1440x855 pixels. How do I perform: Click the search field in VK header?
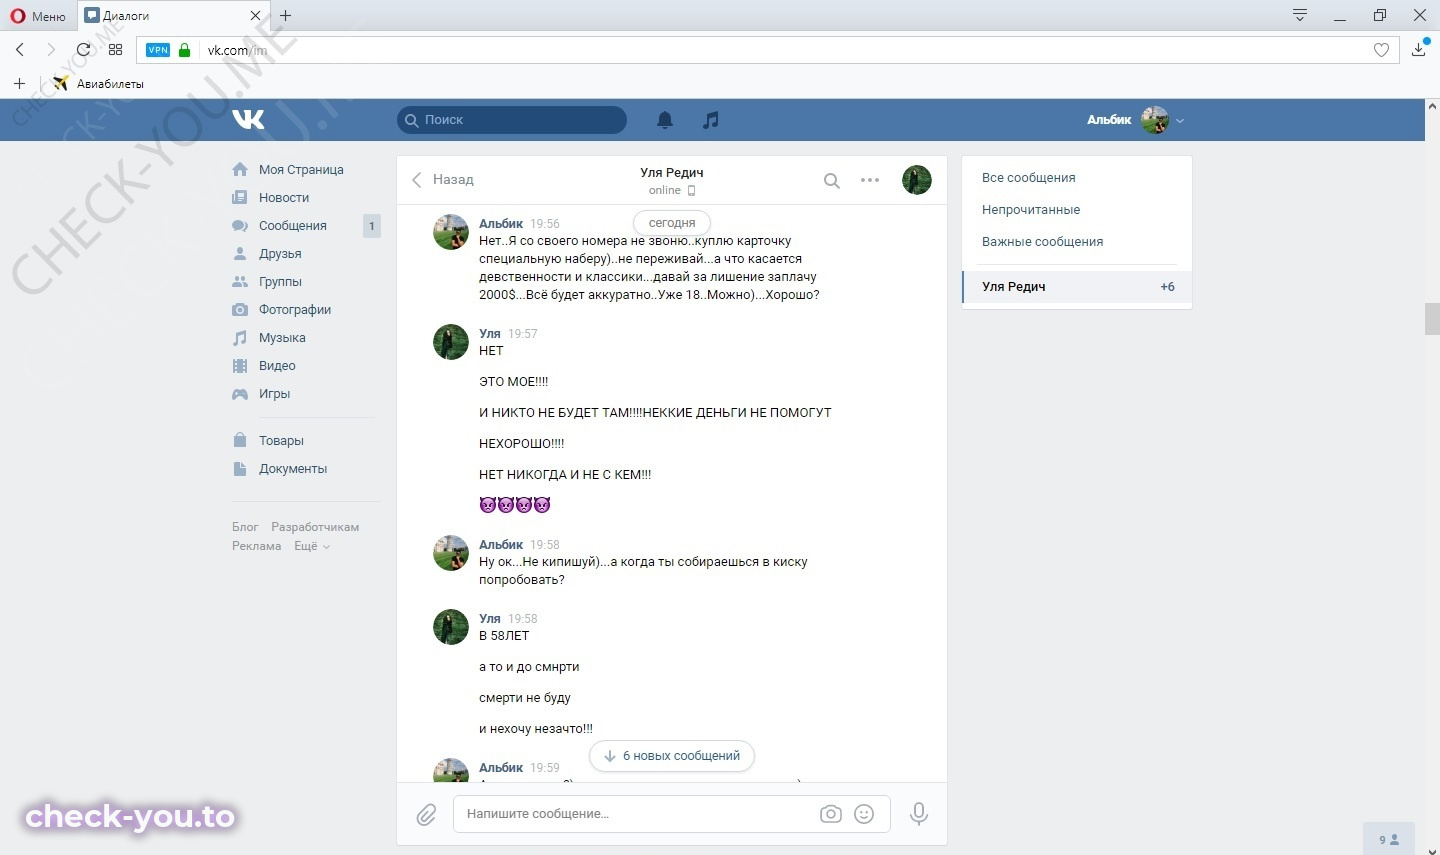click(512, 120)
